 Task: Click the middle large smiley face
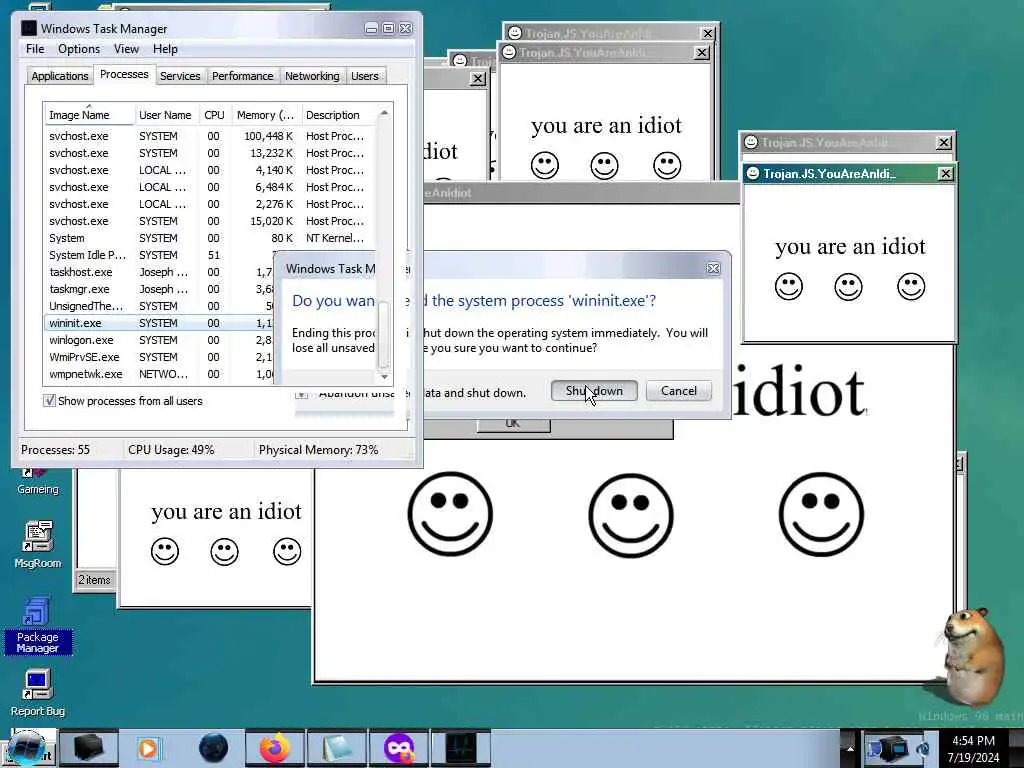[631, 514]
